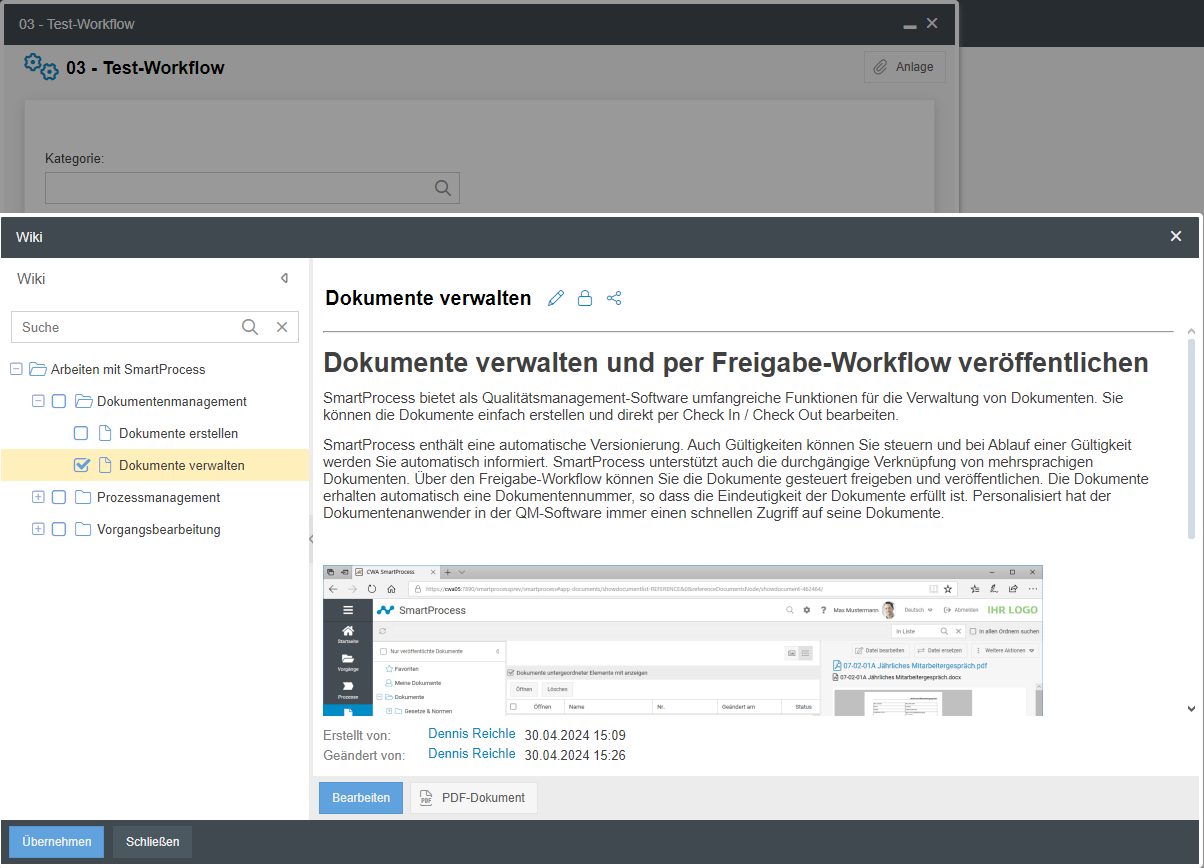Select Dokumentenmanagement in the tree
This screenshot has height=868, width=1204.
171,401
